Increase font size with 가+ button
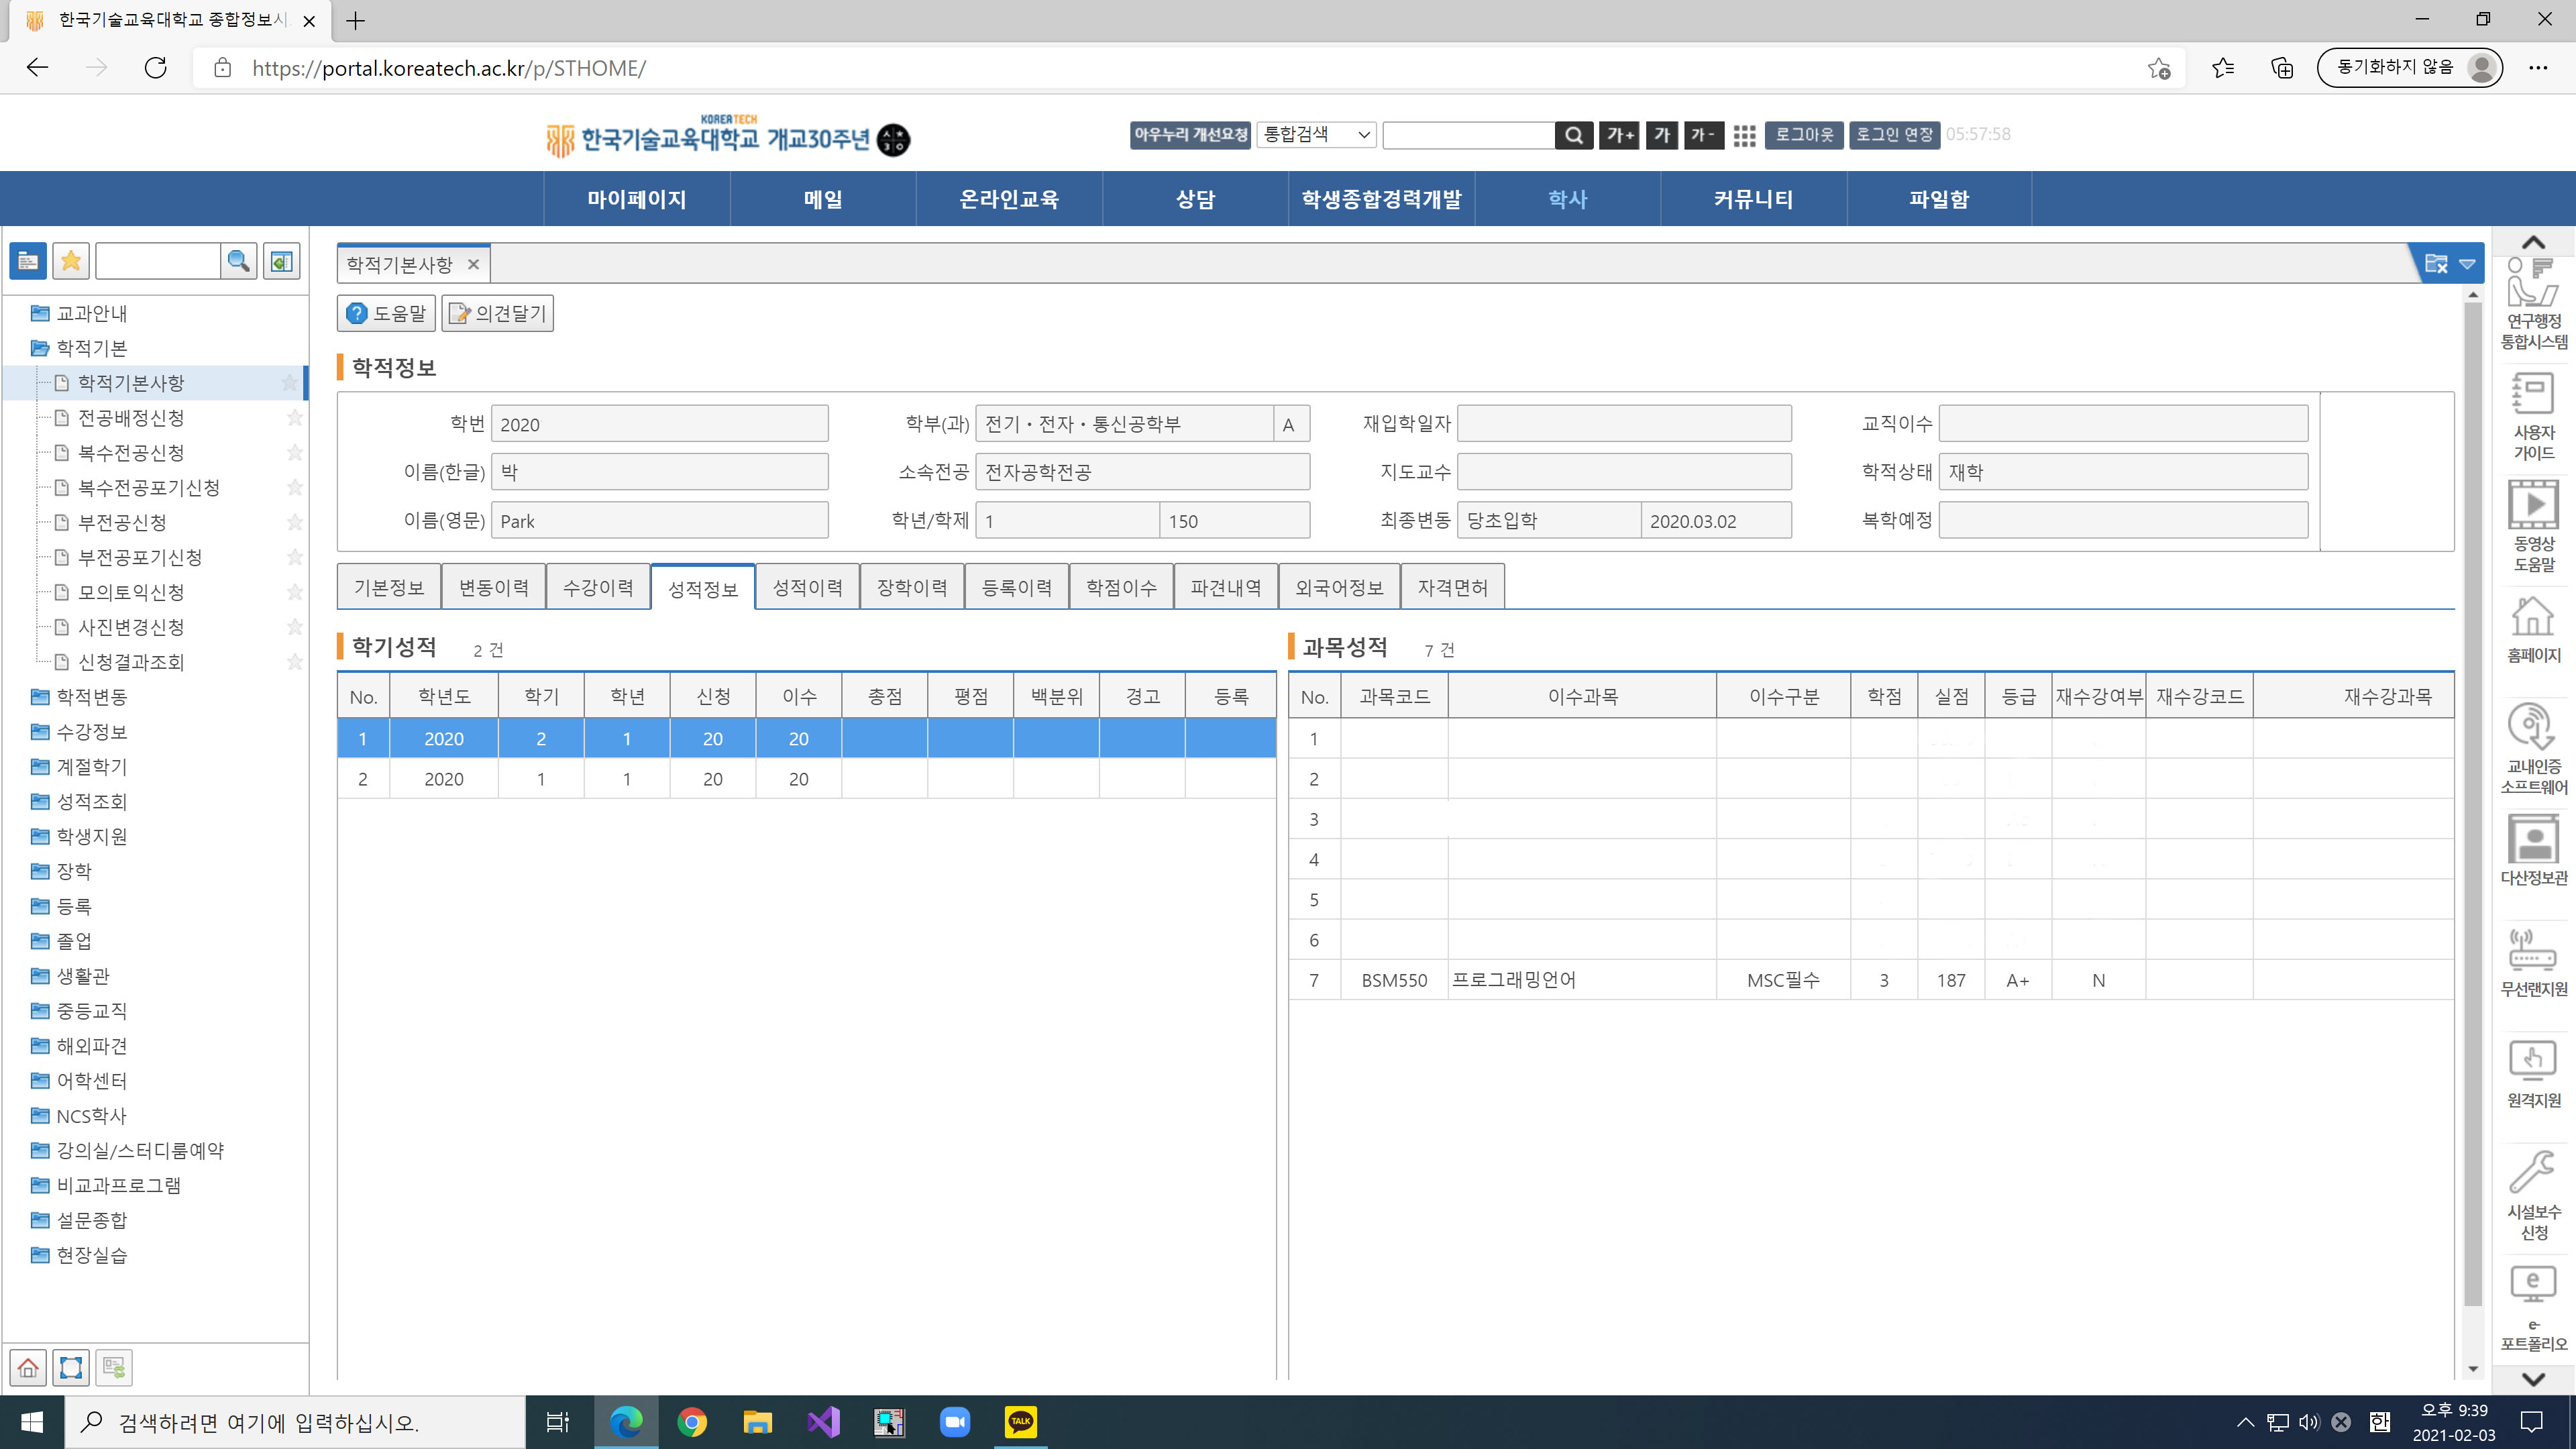 point(1619,135)
